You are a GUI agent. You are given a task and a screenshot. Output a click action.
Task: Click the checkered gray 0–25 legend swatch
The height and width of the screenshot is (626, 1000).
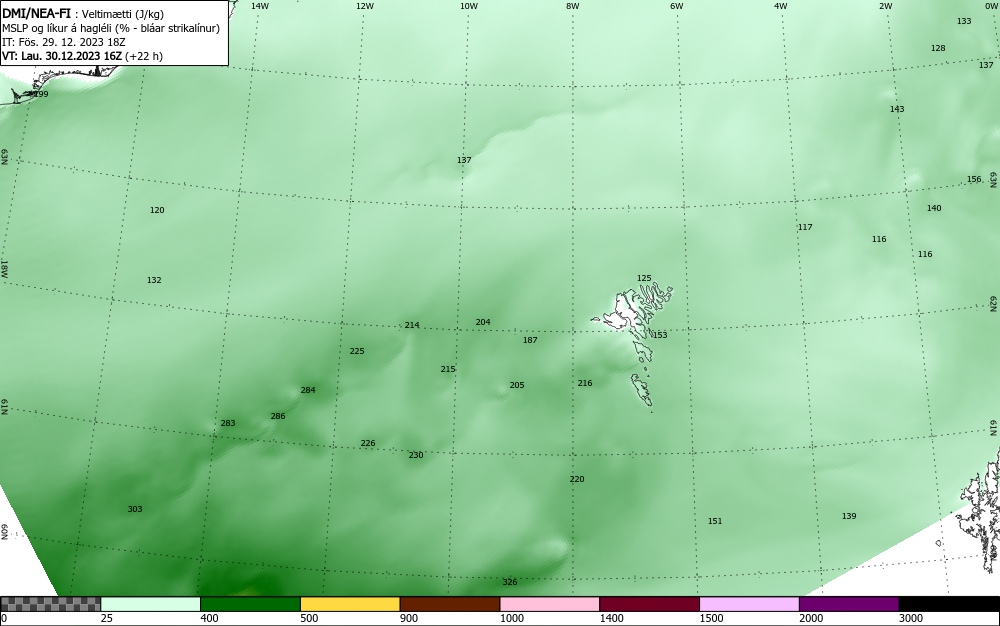click(50, 604)
